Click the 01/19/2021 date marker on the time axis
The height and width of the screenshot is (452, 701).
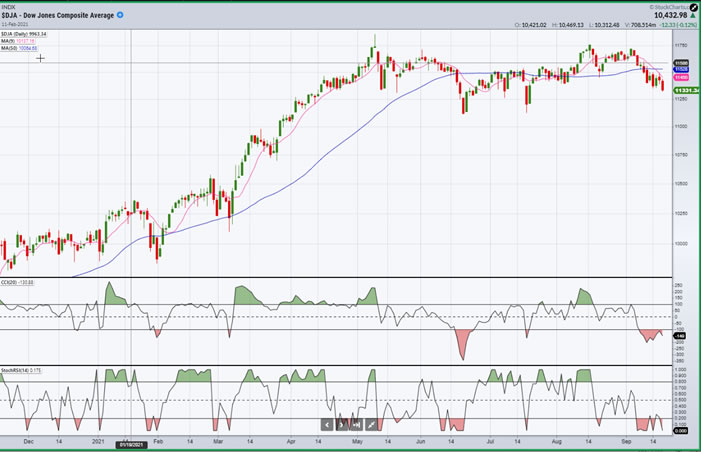tap(132, 443)
